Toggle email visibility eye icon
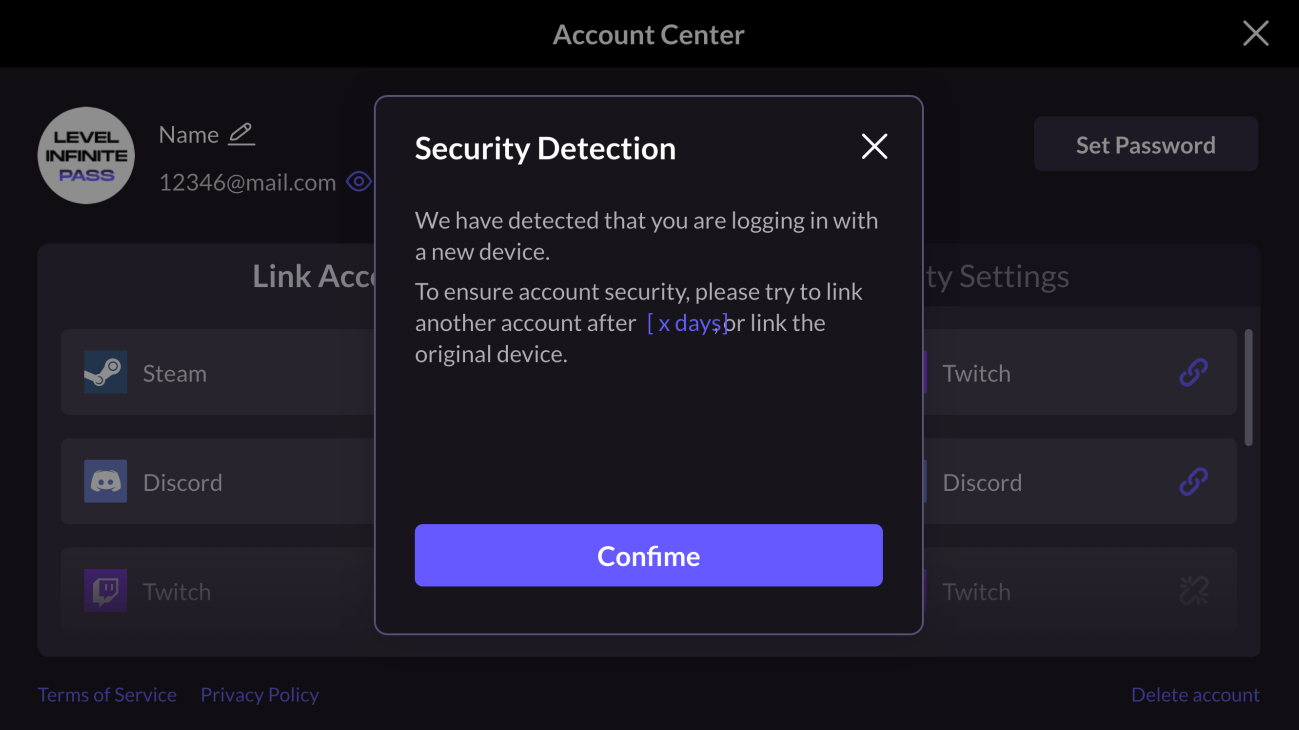This screenshot has width=1299, height=730. click(358, 182)
